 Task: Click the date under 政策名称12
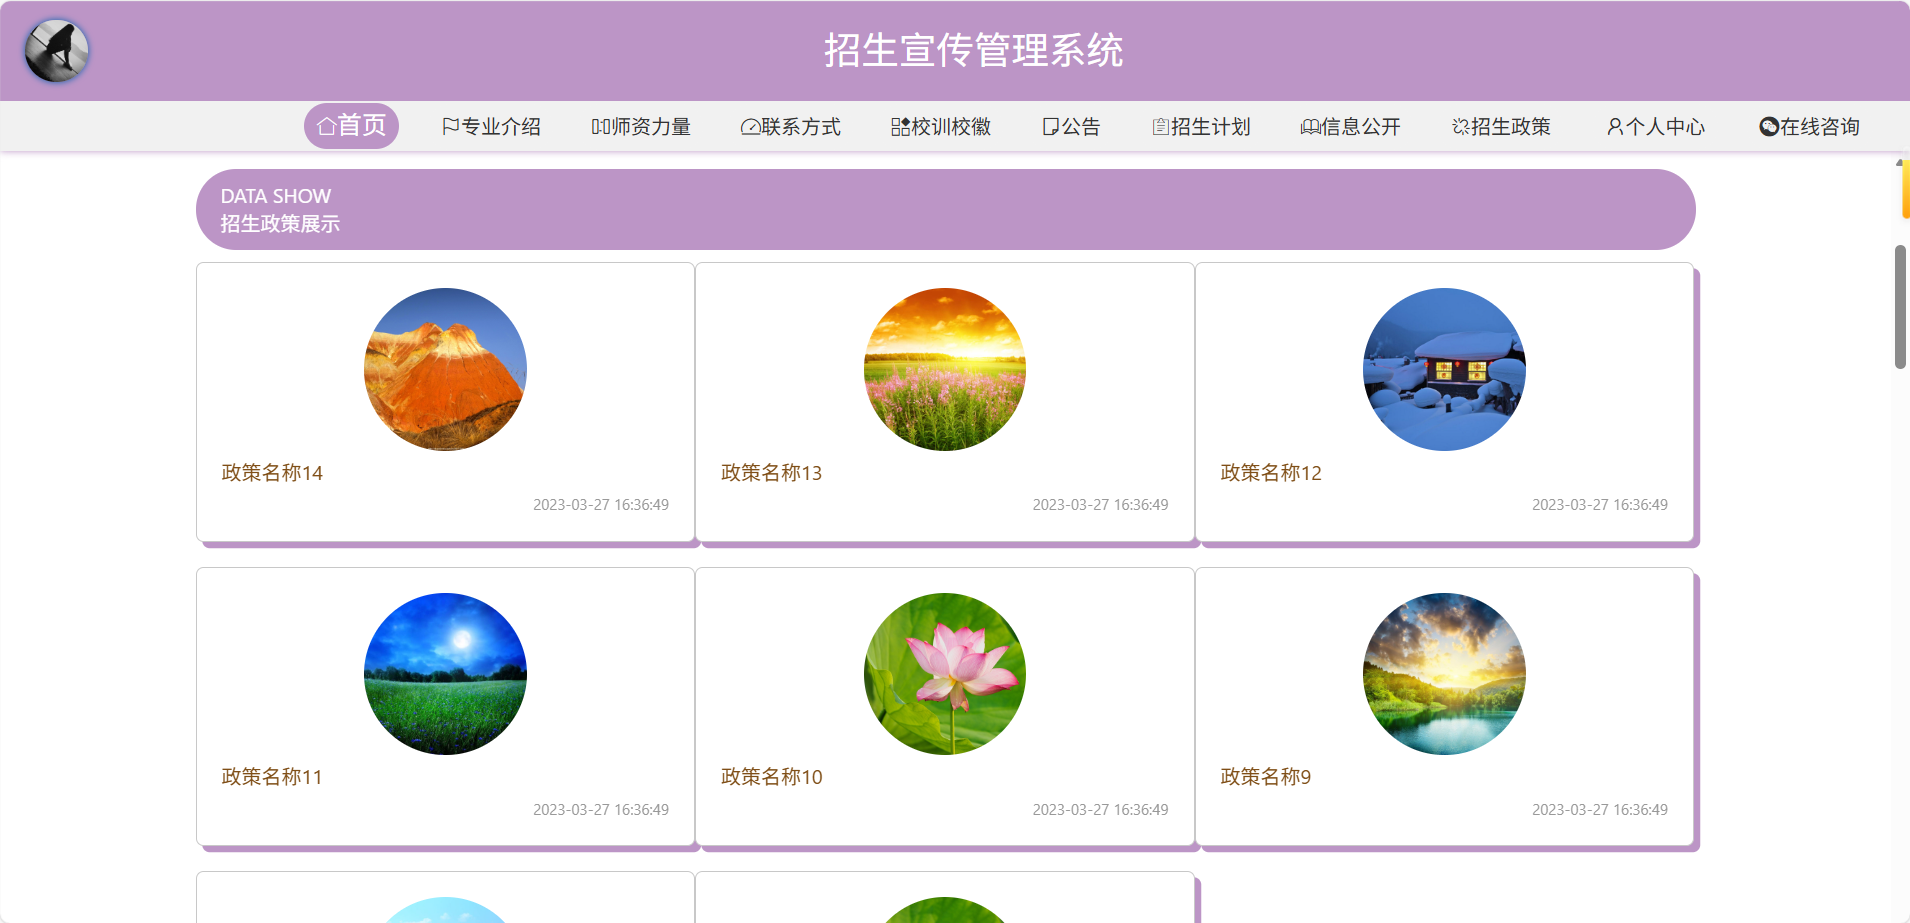[x=1600, y=505]
